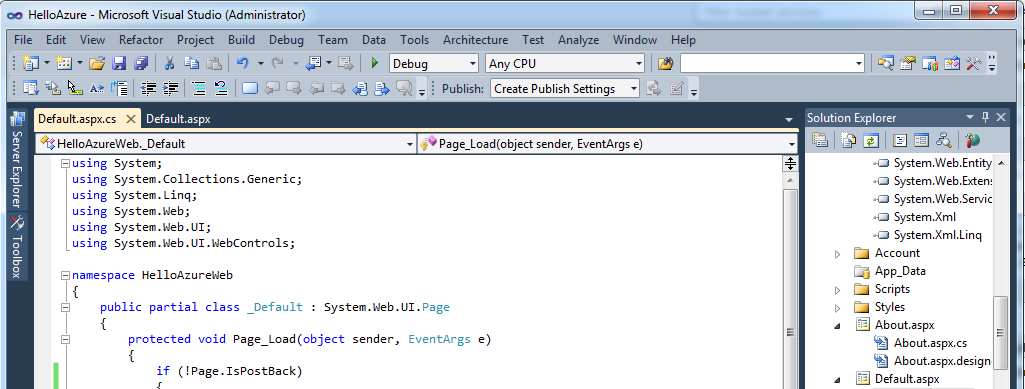Image resolution: width=1025 pixels, height=389 pixels.
Task: Uncomment the selected lines icon
Action: pyautogui.click(x=220, y=88)
